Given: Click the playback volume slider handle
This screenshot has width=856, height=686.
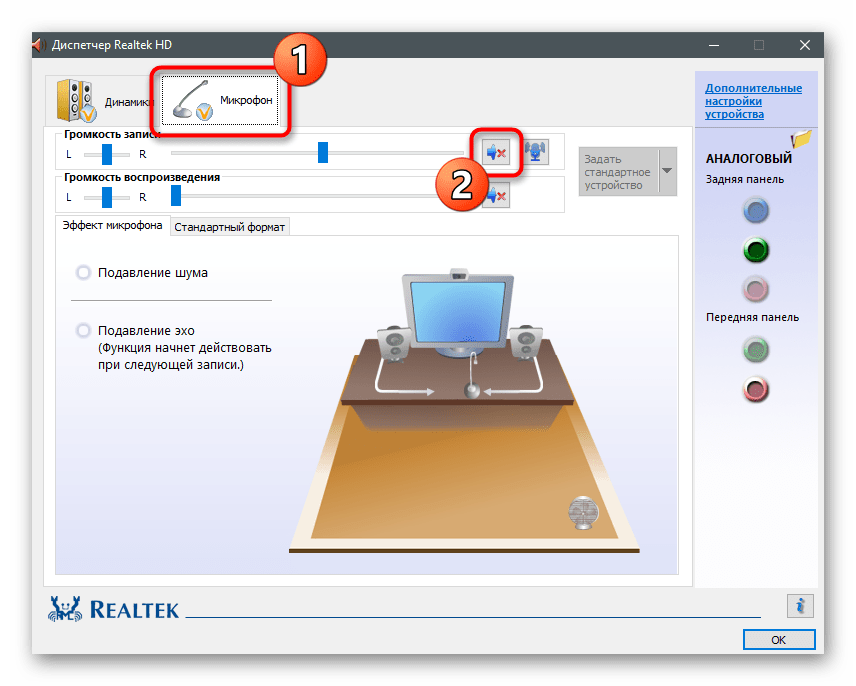Looking at the screenshot, I should pos(176,195).
